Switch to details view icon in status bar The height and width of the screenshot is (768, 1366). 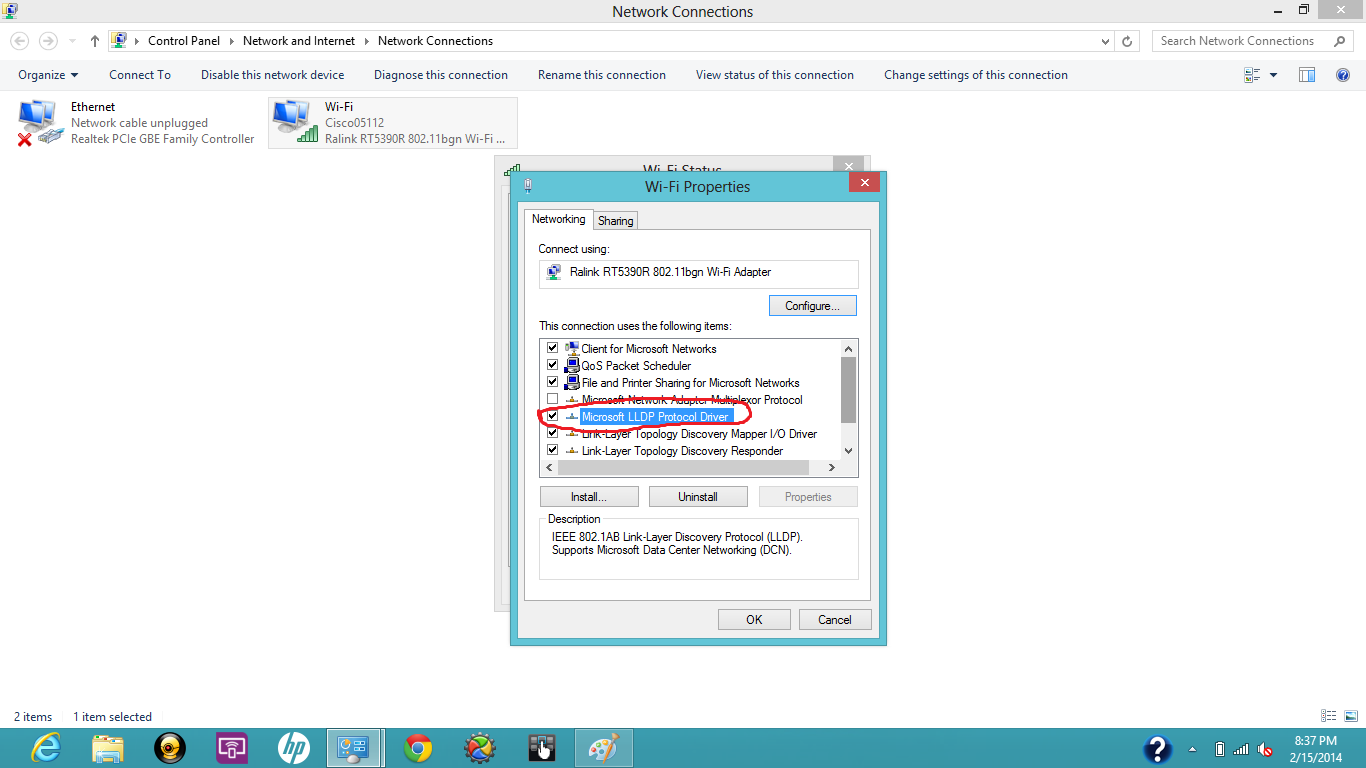pos(1328,716)
